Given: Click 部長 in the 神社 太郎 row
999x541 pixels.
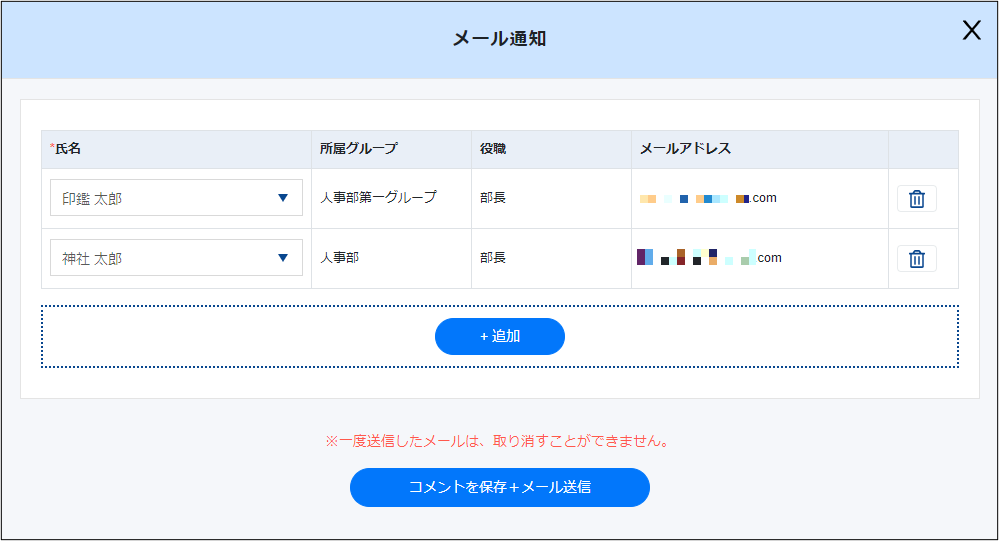Looking at the screenshot, I should [493, 258].
